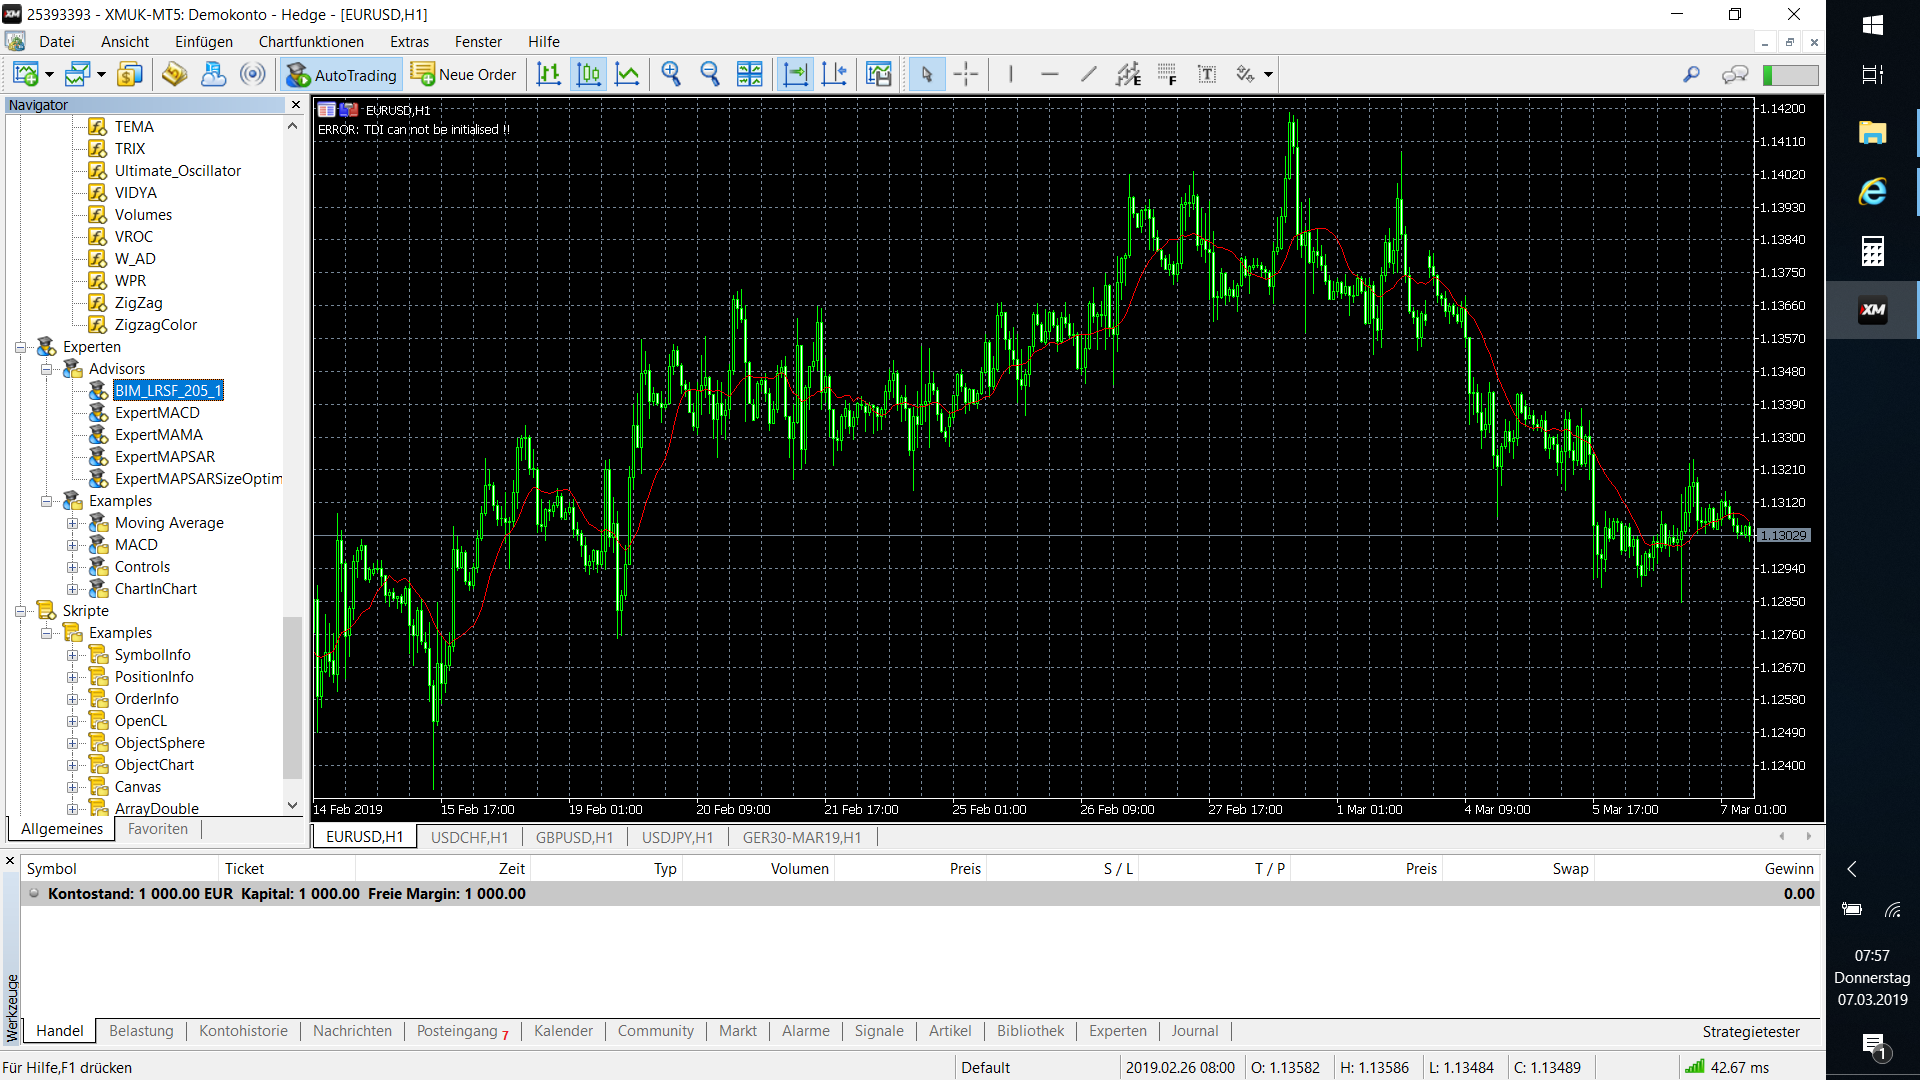Select the ZigzagColor indicator
1920x1080 pixels.
[x=156, y=325]
